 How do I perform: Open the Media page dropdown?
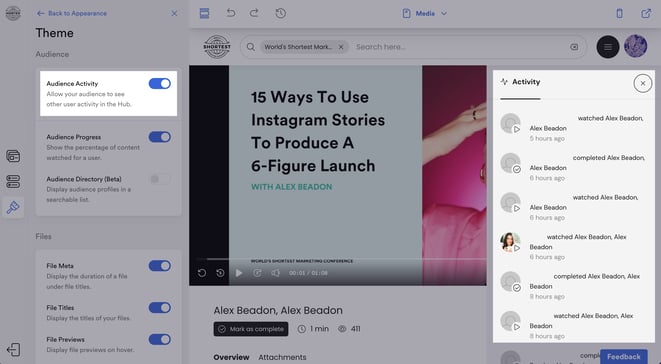pos(425,13)
